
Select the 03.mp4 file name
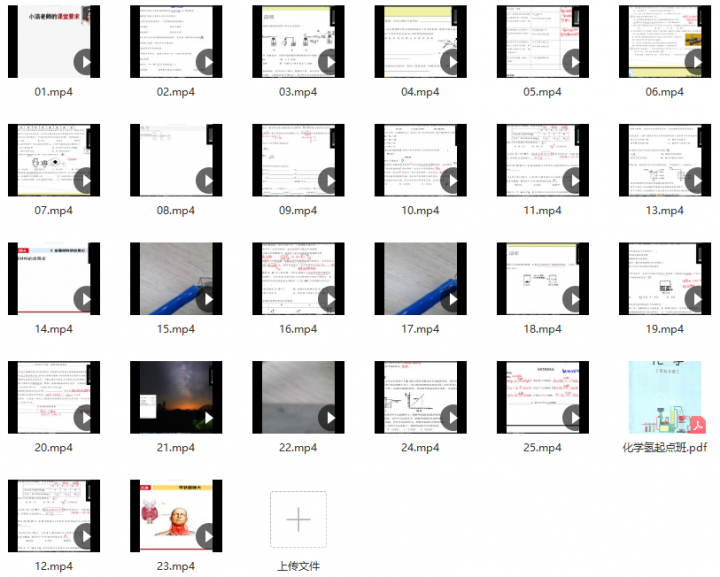pyautogui.click(x=298, y=92)
